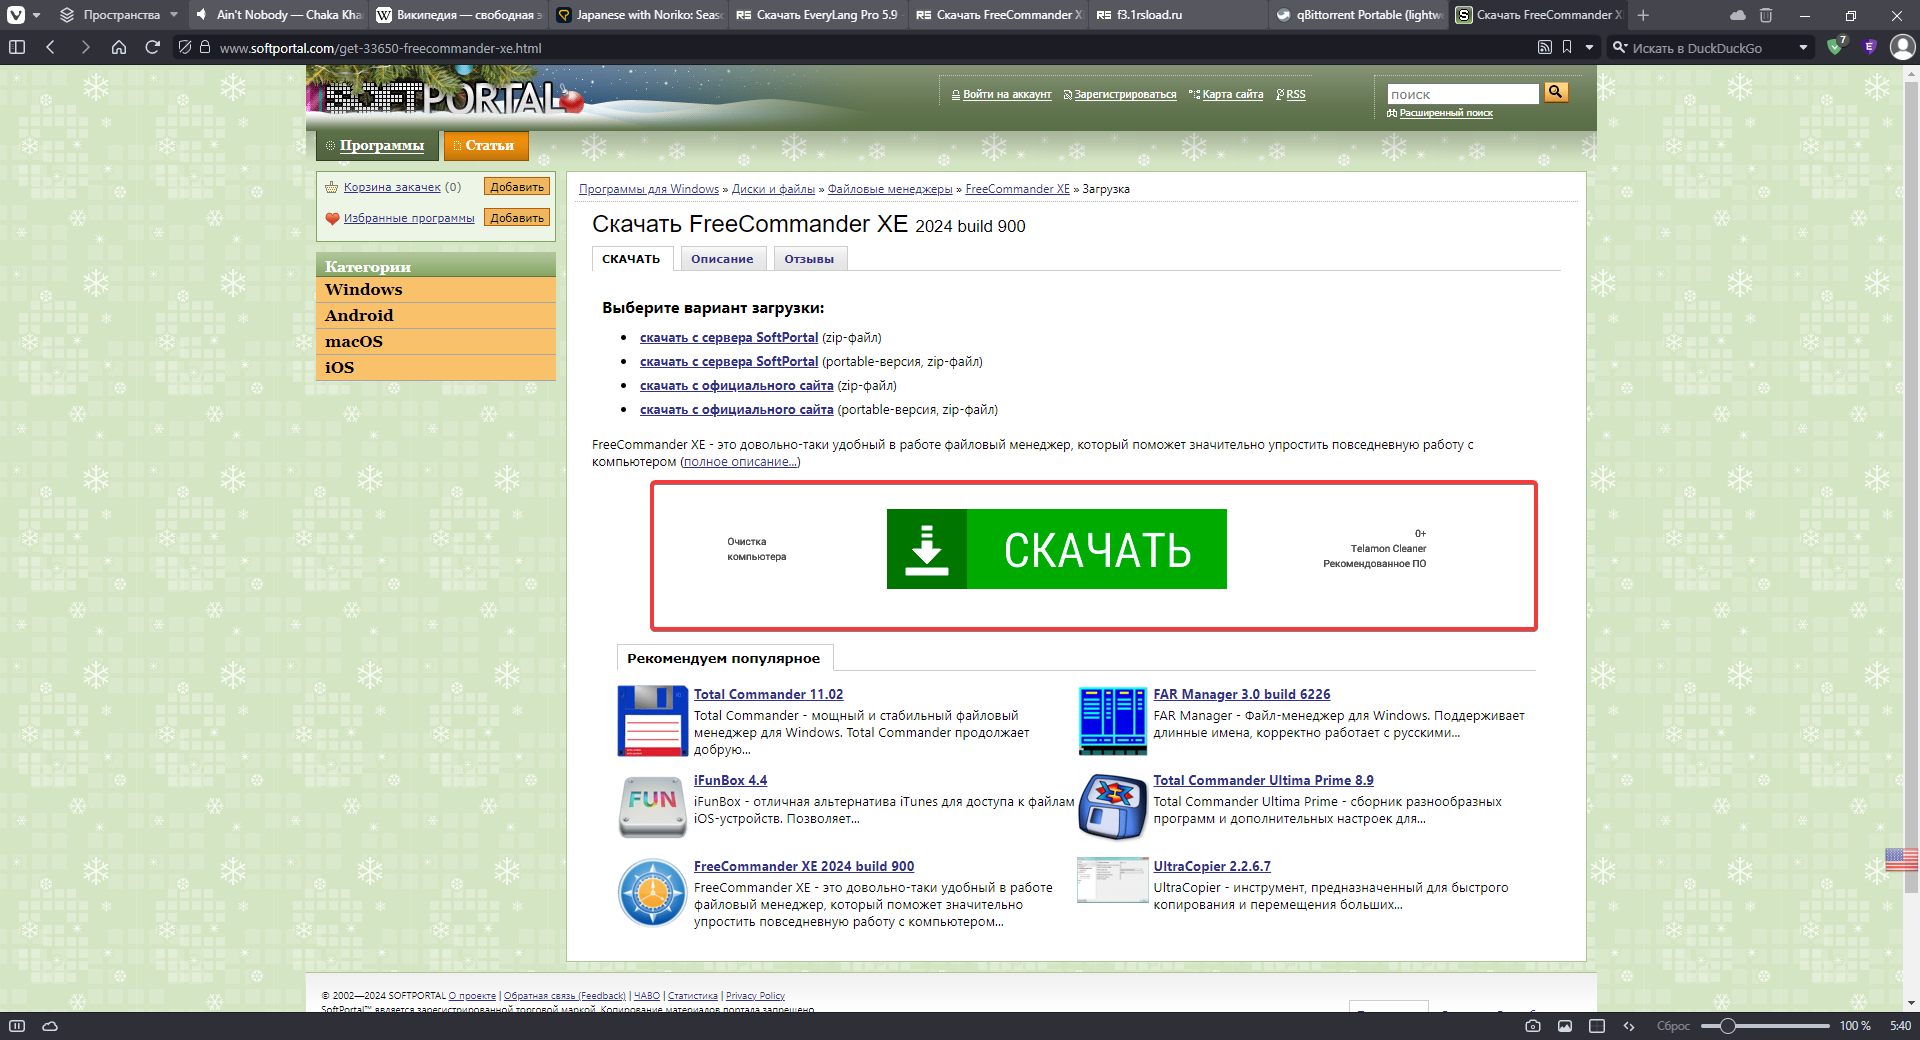Open the bookmark dropdown arrow in address bar

pos(1589,47)
